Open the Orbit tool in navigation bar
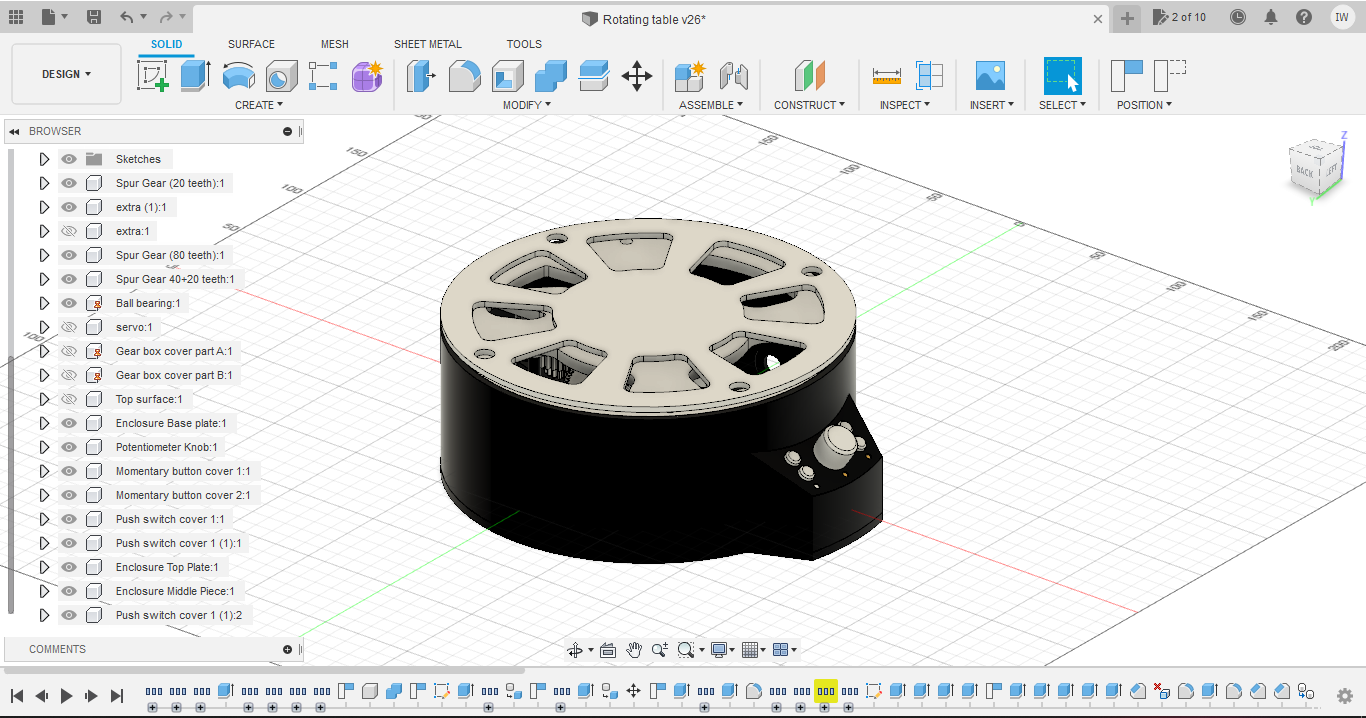Screen dimensions: 1366x718 (x=575, y=650)
